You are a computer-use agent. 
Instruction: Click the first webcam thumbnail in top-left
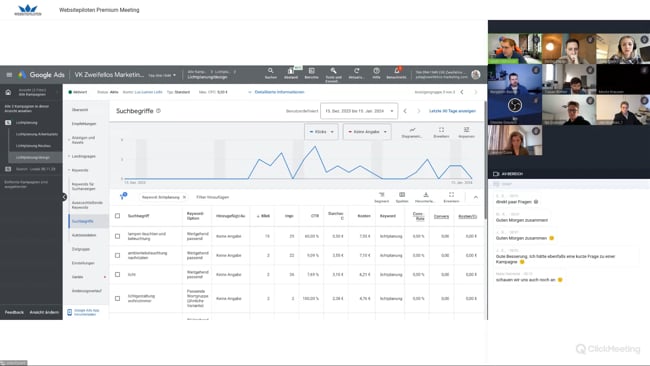tap(515, 48)
